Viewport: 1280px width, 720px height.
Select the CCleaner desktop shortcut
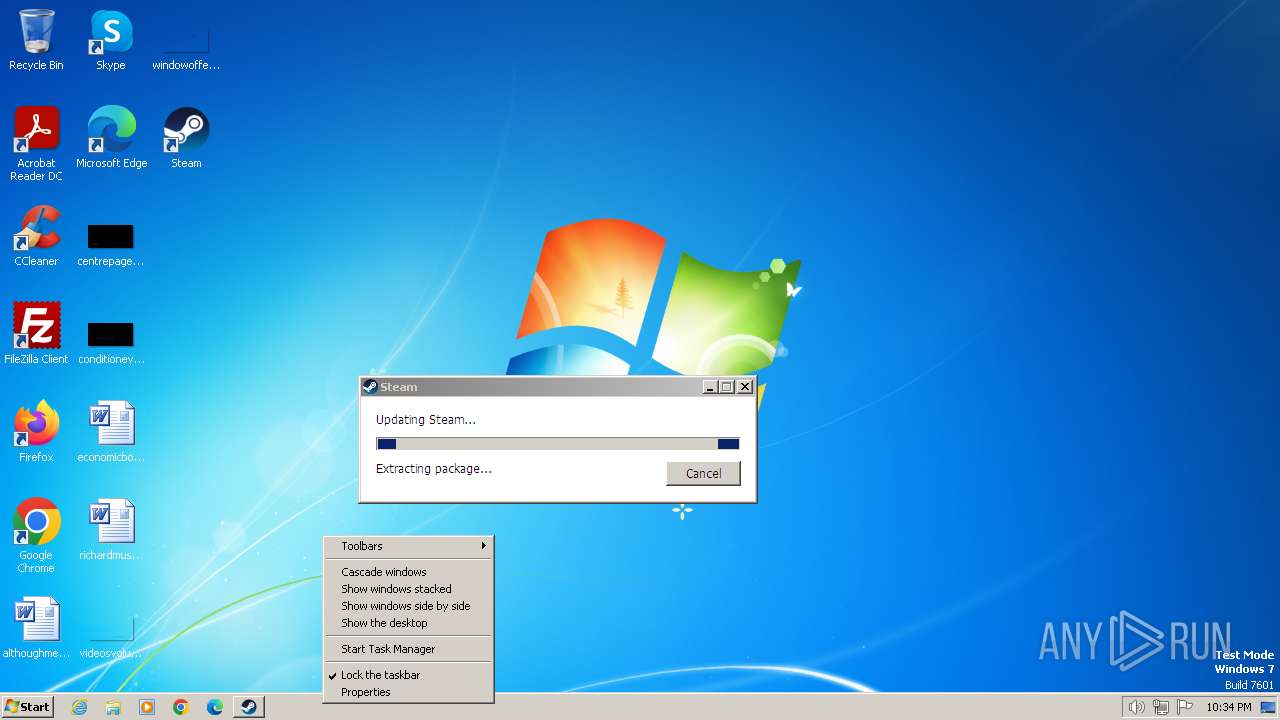pyautogui.click(x=36, y=236)
